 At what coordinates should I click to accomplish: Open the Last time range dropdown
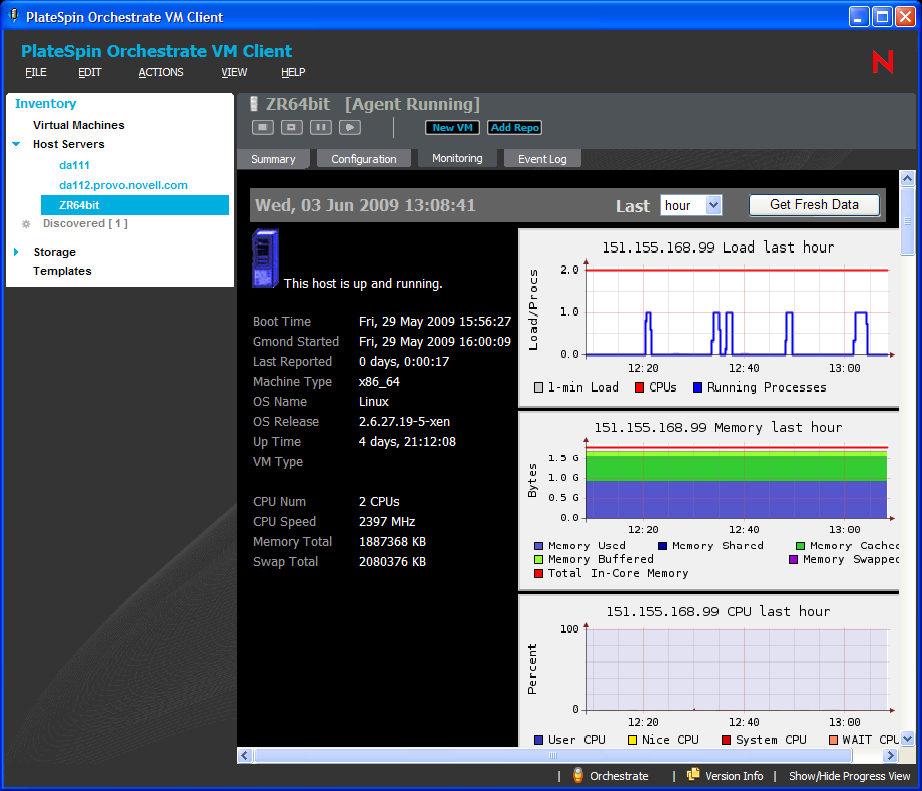[691, 205]
